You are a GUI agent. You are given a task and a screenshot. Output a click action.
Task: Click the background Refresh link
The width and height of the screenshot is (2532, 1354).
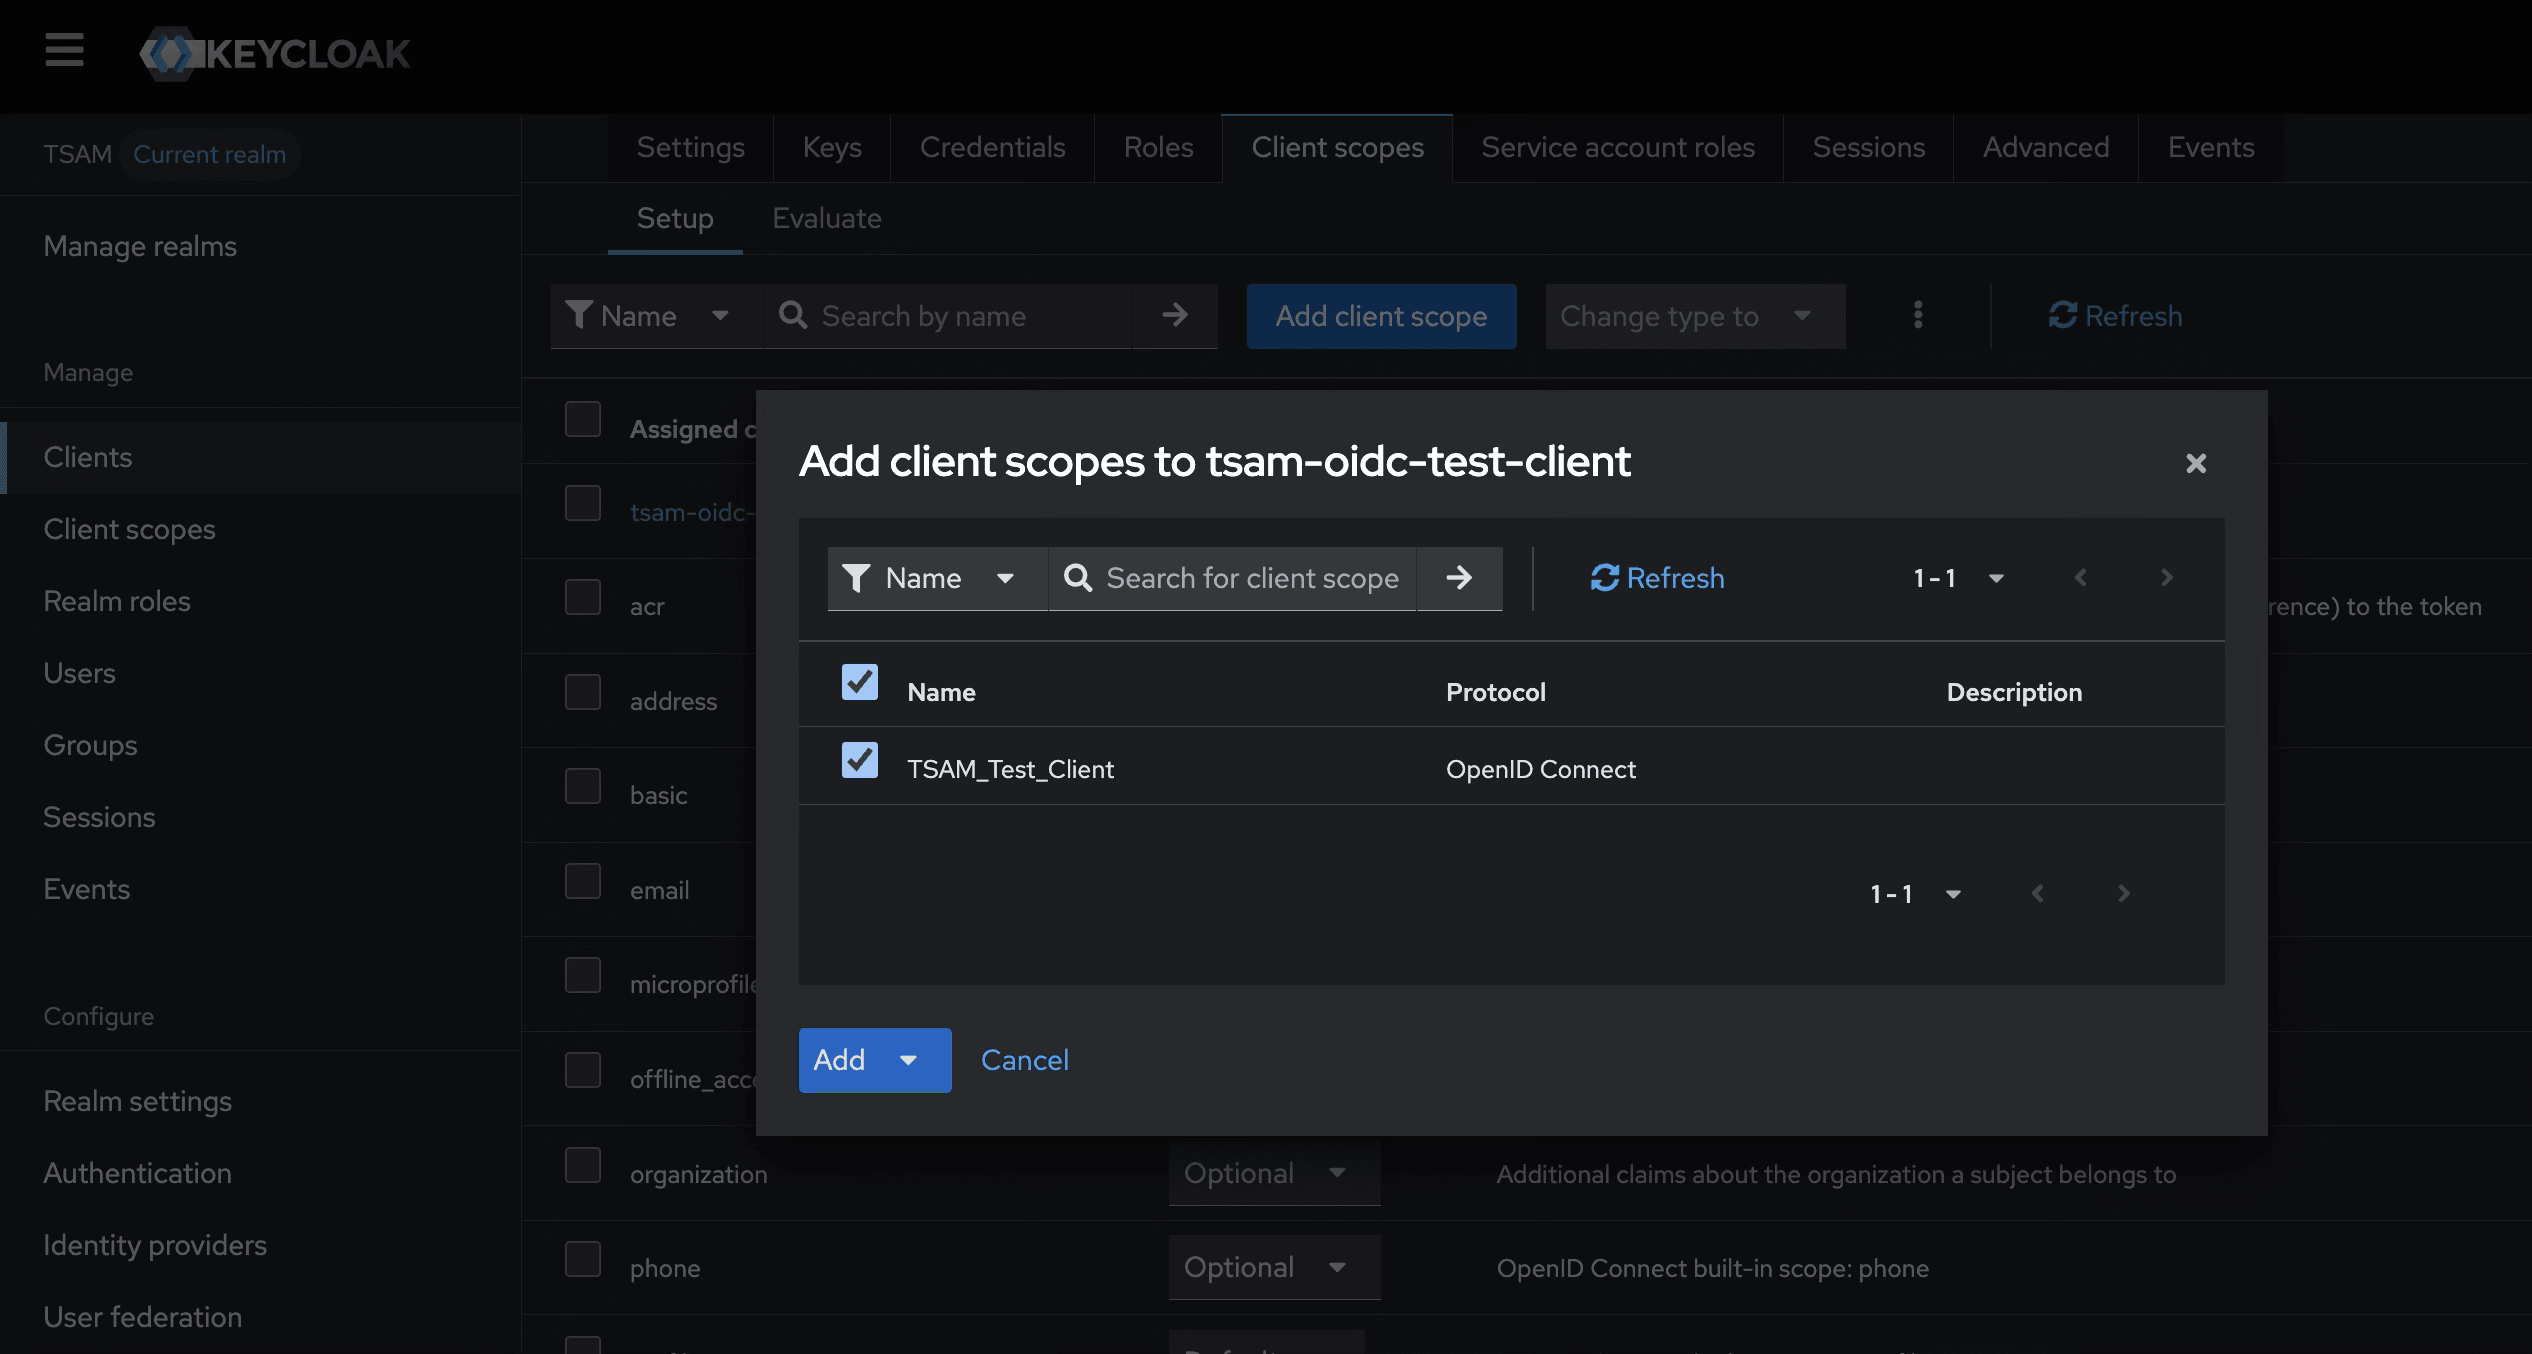tap(2115, 316)
